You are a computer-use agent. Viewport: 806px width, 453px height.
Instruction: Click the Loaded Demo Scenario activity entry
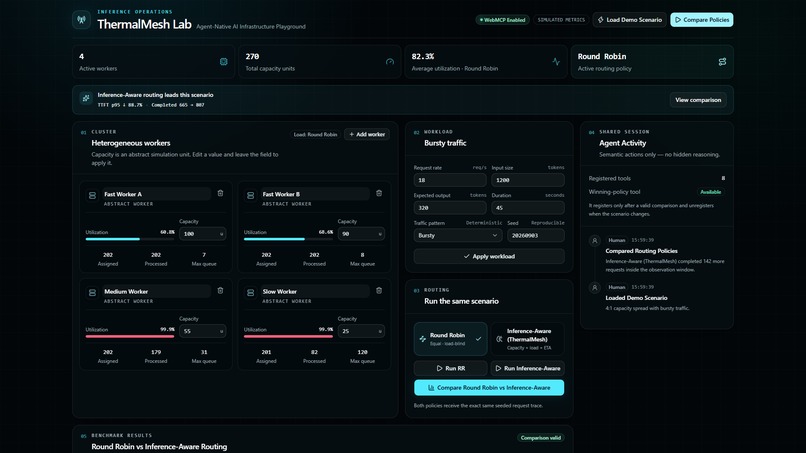(656, 297)
